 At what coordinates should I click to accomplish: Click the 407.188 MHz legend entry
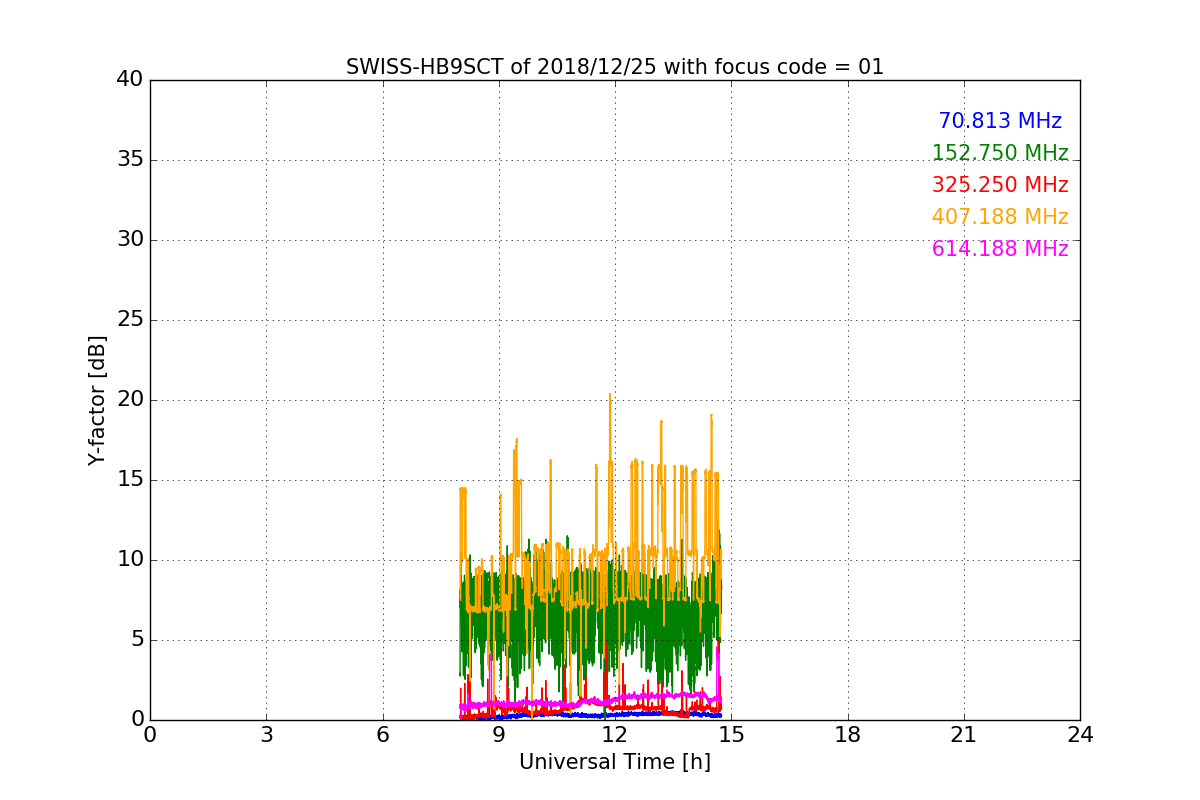[x=1000, y=217]
